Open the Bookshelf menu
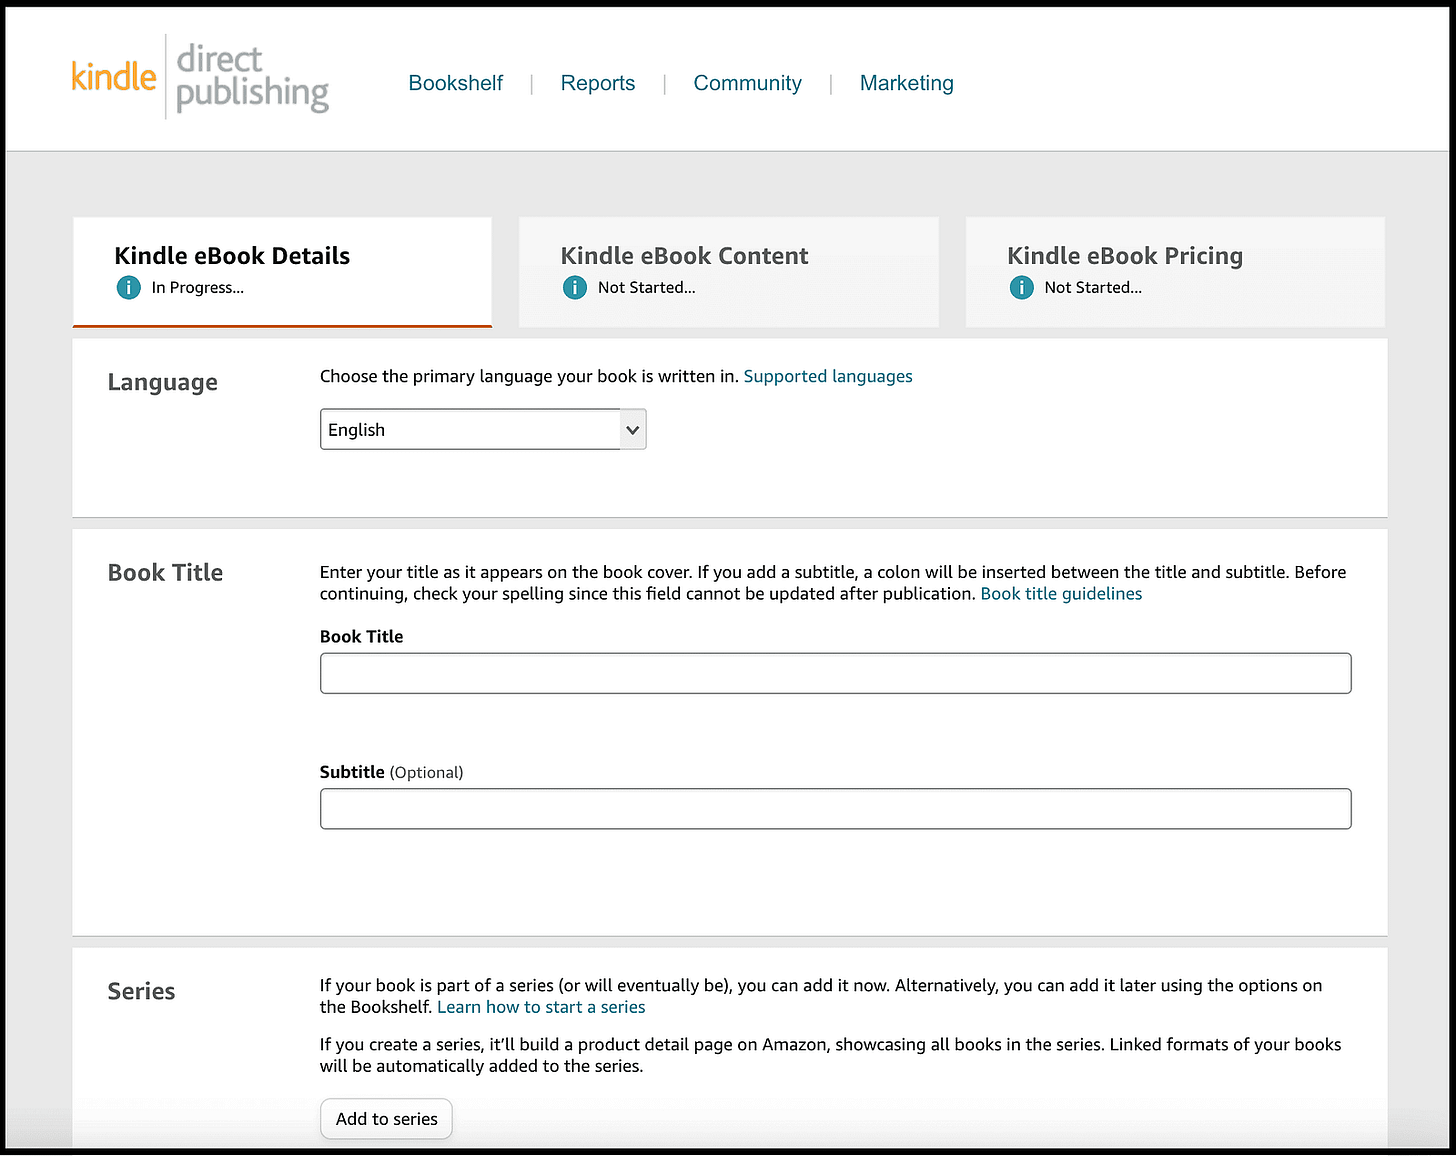Viewport: 1456px width, 1156px height. point(456,83)
